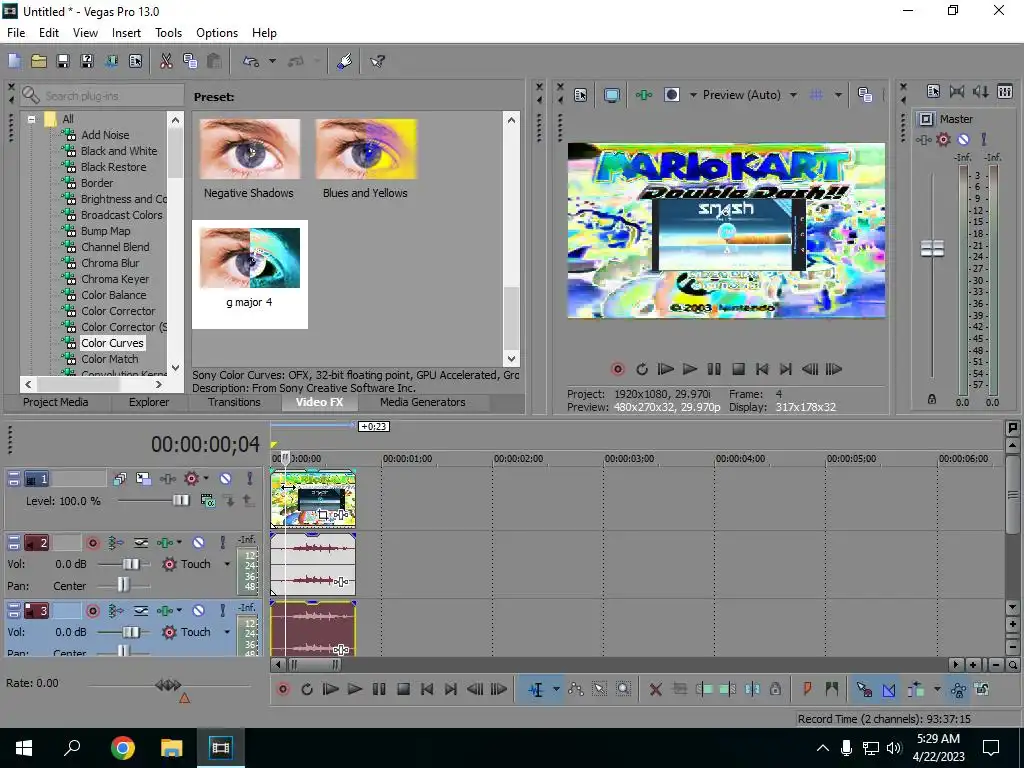Open Master Bus FX gear icon
The image size is (1024, 768).
coord(943,139)
